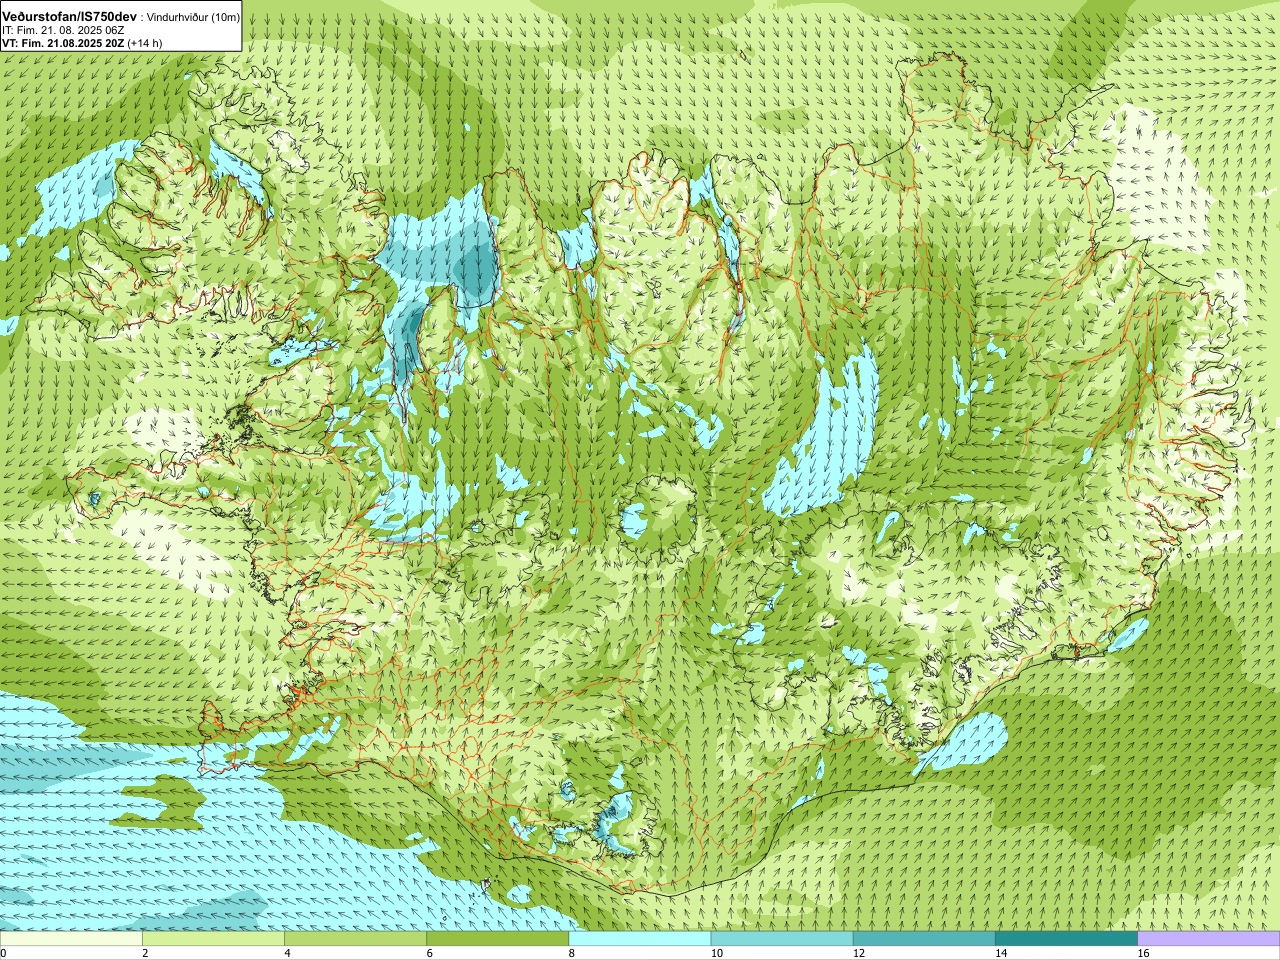Click the legend scale value '4'
Image resolution: width=1280 pixels, height=960 pixels.
click(x=288, y=953)
